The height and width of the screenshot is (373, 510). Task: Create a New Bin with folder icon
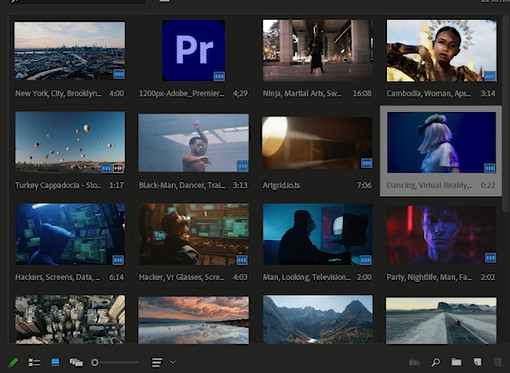pos(456,362)
